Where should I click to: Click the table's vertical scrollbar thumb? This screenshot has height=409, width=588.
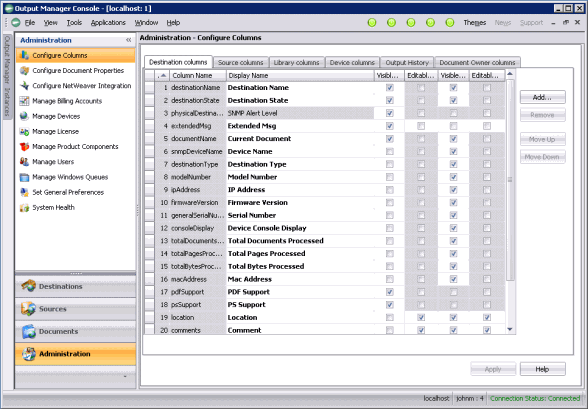click(510, 180)
